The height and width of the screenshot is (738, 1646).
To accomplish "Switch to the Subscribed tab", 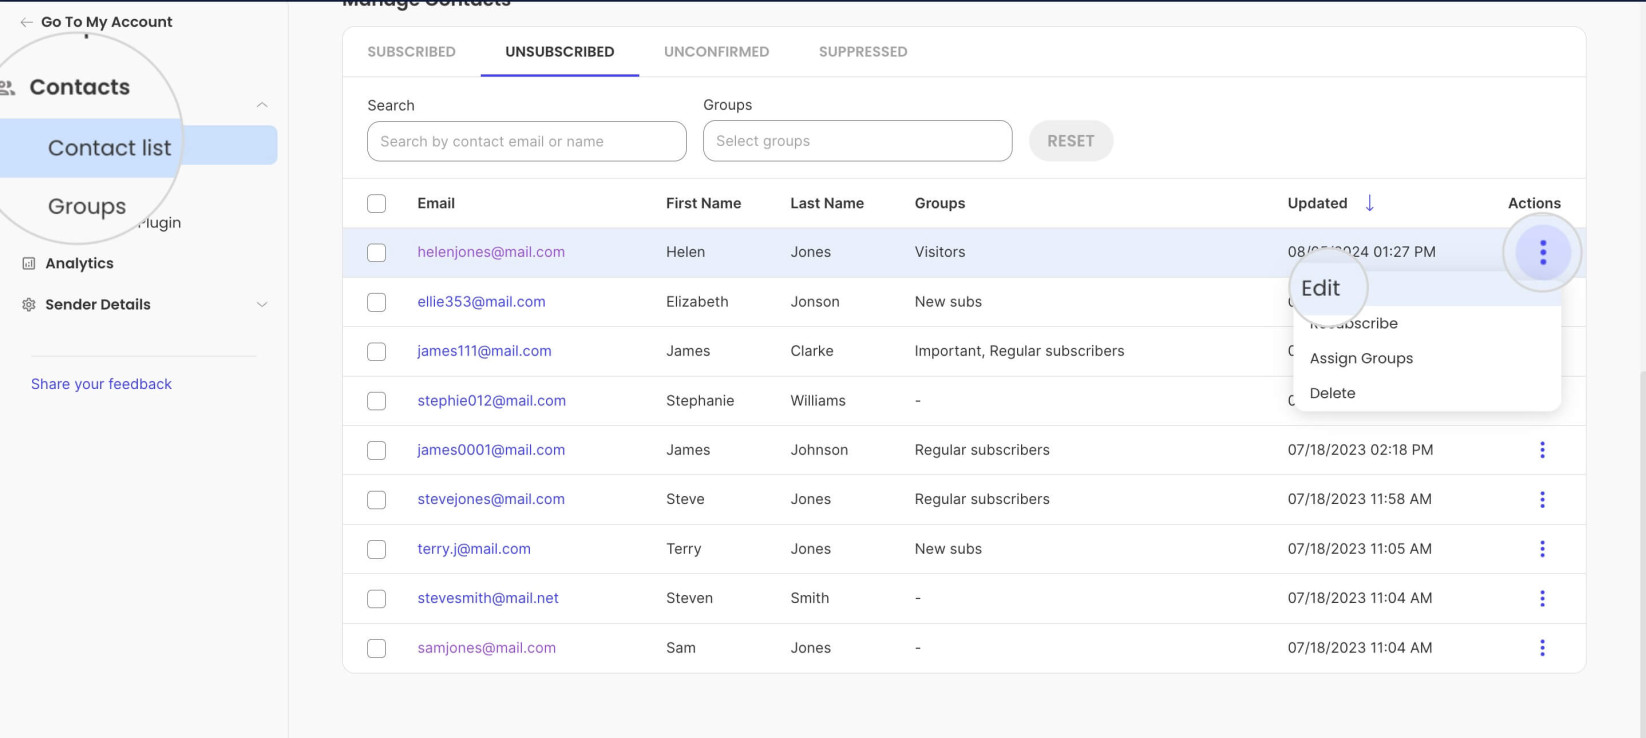I will coord(411,52).
